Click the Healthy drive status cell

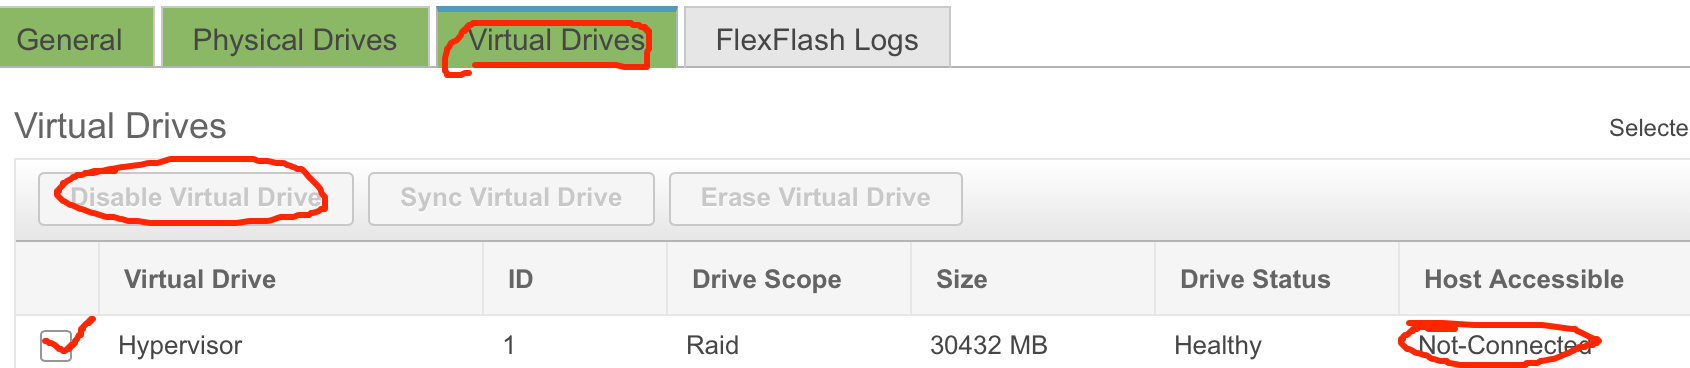click(1218, 345)
